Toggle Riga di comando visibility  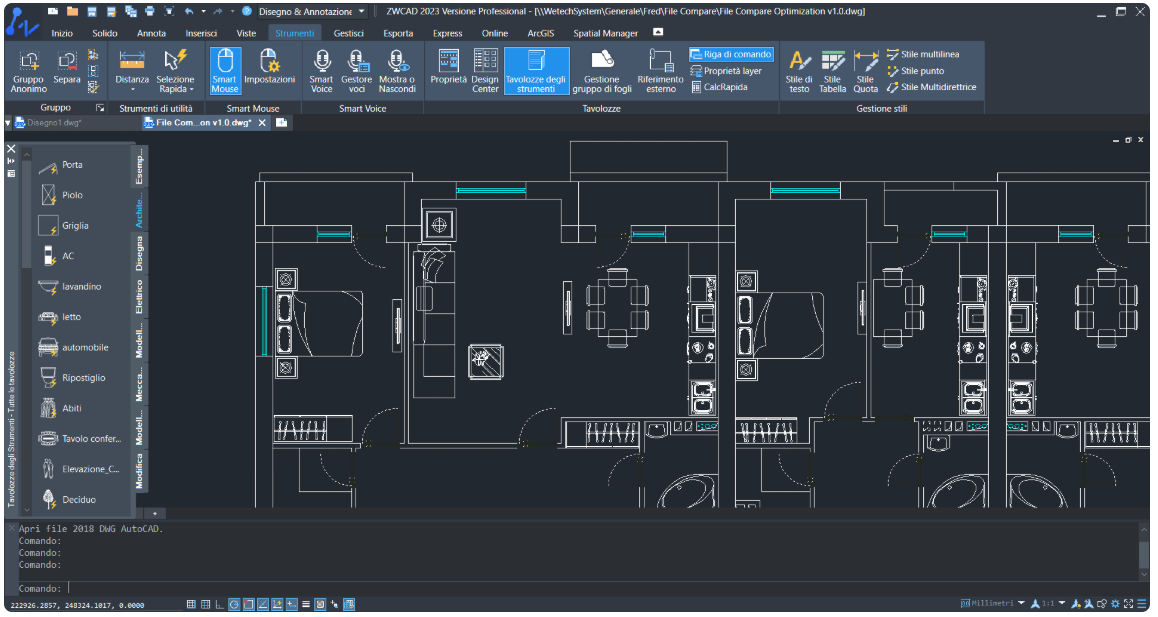coord(731,55)
